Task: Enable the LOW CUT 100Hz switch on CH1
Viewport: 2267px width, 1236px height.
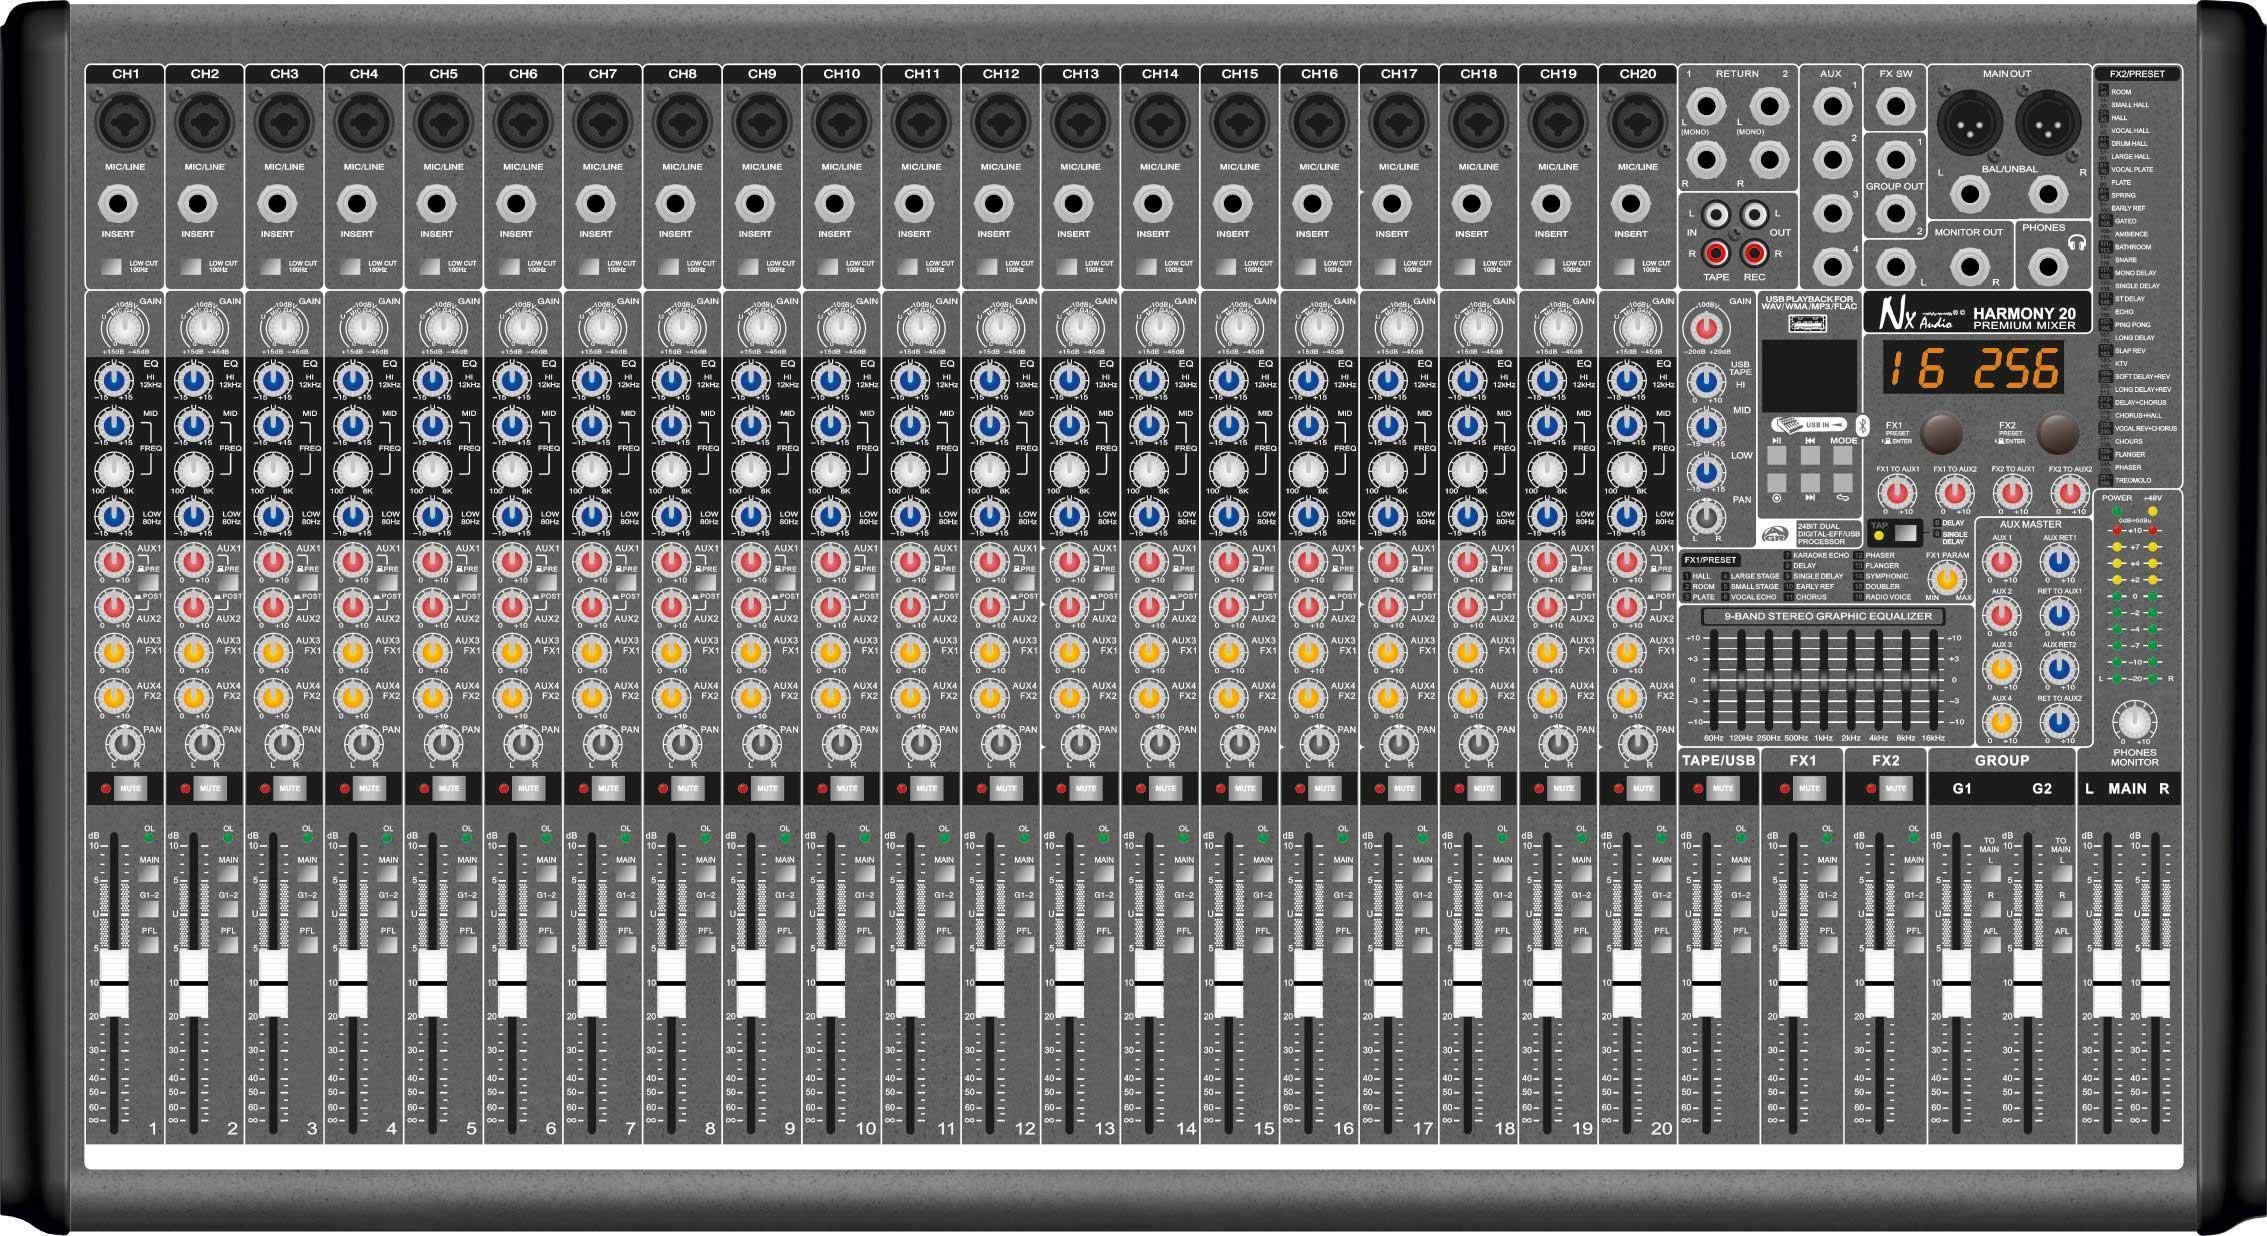Action: point(111,267)
